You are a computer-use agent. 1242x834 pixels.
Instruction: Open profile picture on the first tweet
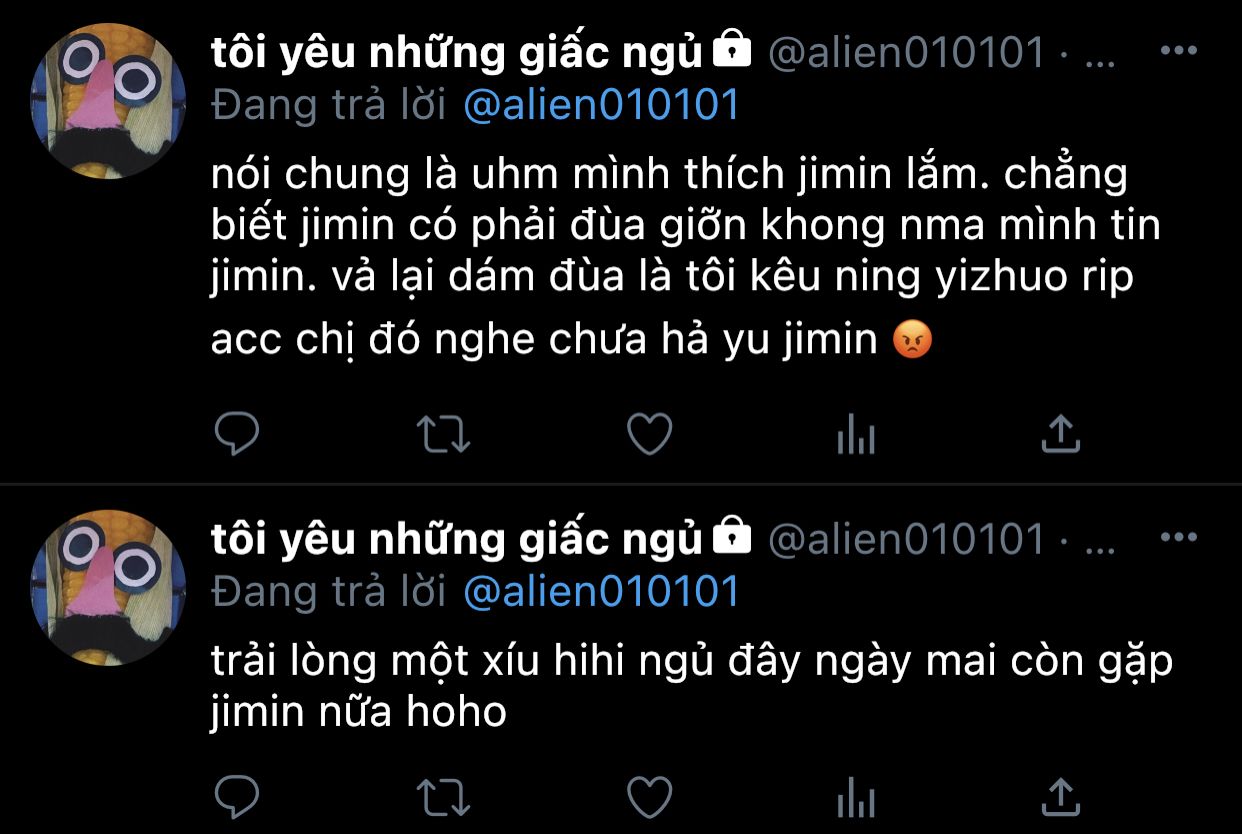(x=108, y=101)
